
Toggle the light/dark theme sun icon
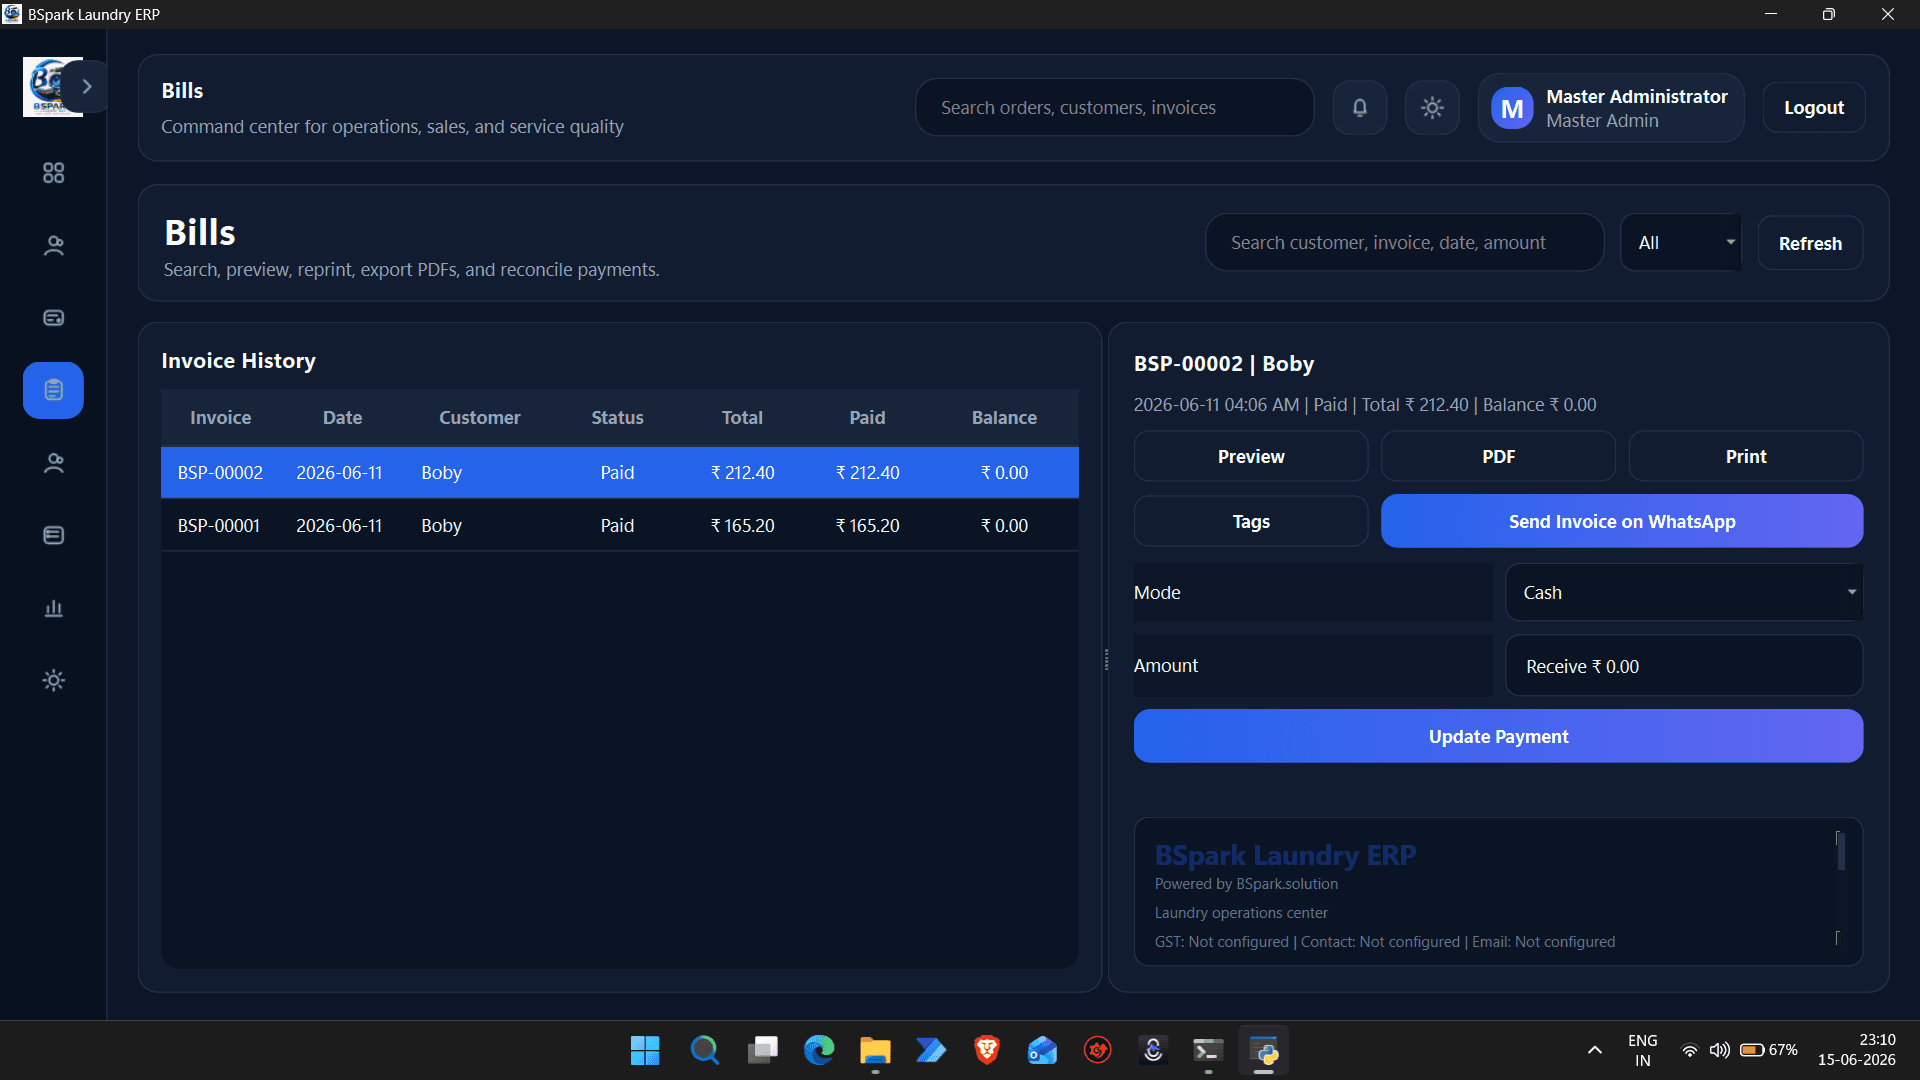pyautogui.click(x=1432, y=107)
